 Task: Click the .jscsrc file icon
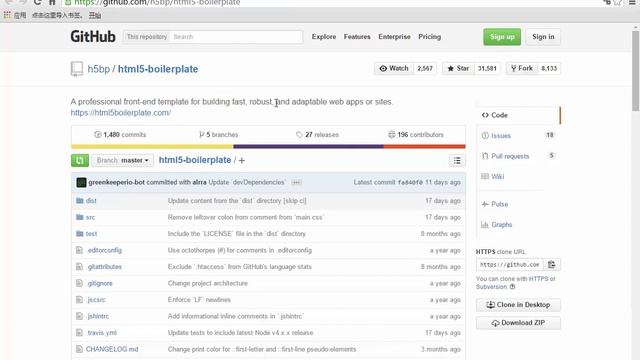79,300
